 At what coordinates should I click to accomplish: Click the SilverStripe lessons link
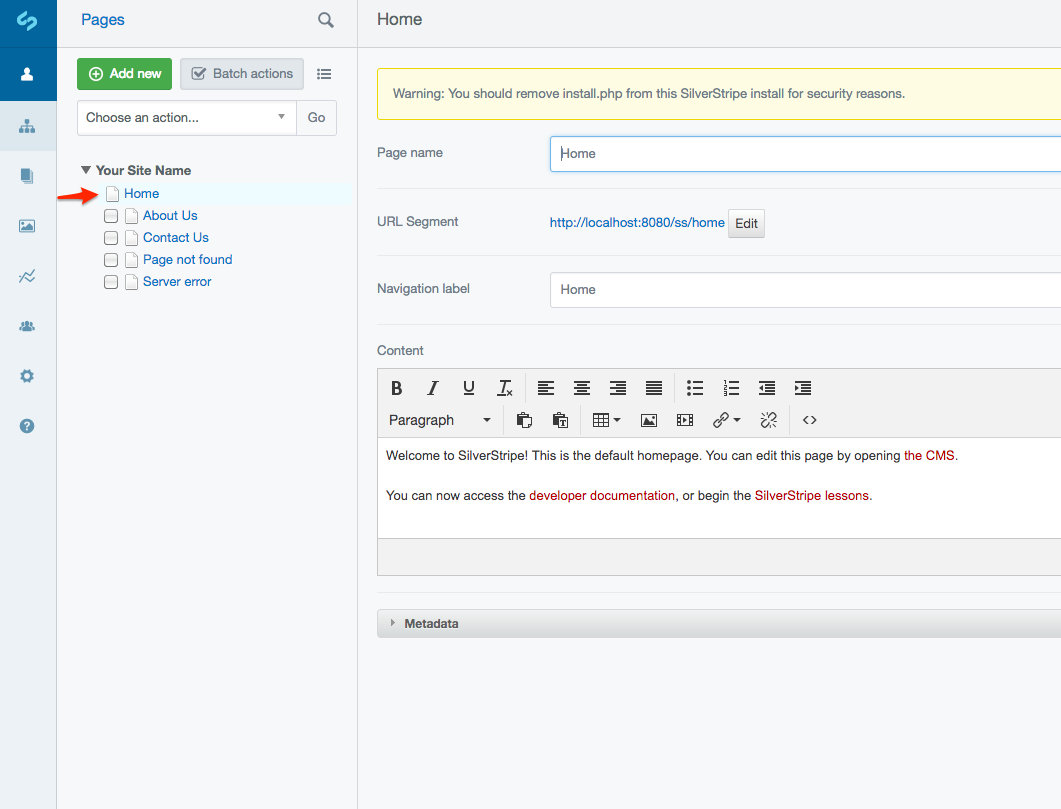point(811,496)
